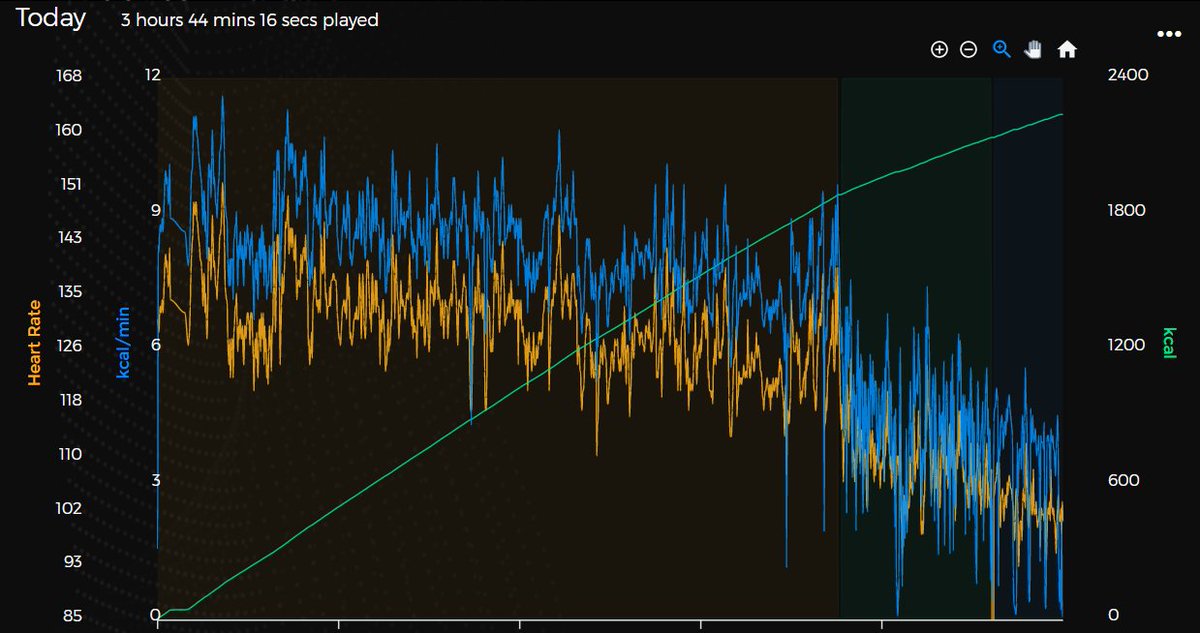
Task: Click the zoom in plus icon
Action: pos(939,49)
